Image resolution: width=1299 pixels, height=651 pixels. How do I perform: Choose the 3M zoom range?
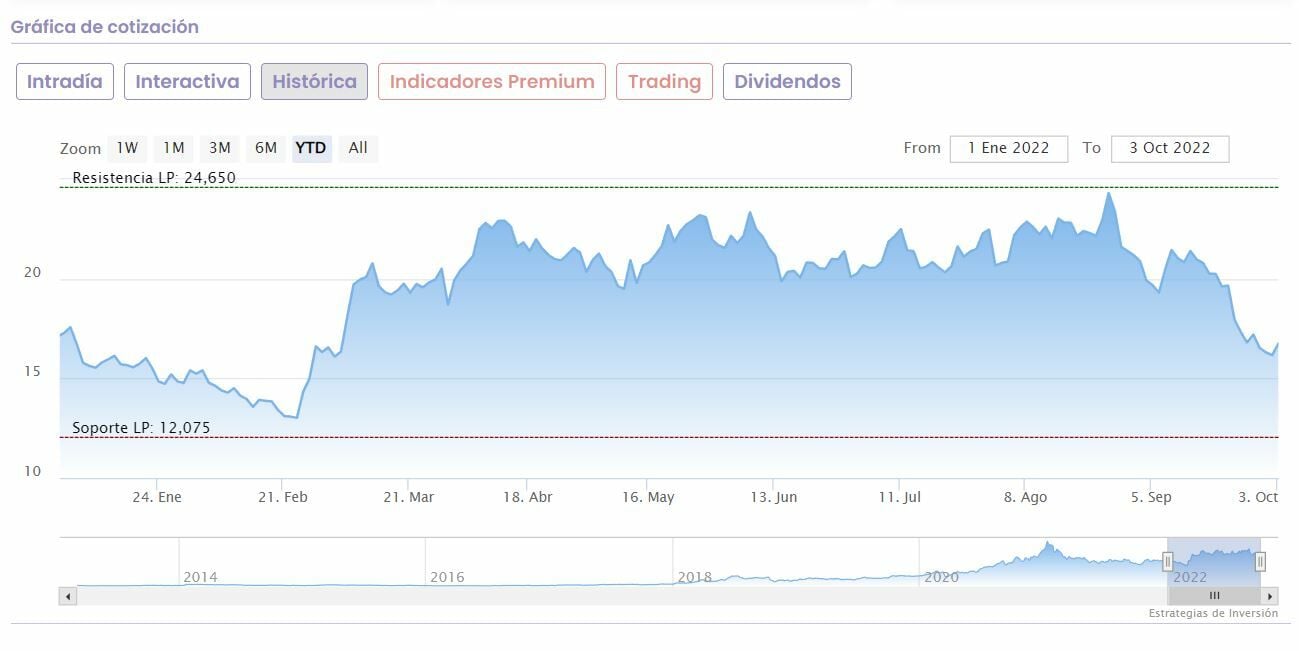[x=220, y=148]
